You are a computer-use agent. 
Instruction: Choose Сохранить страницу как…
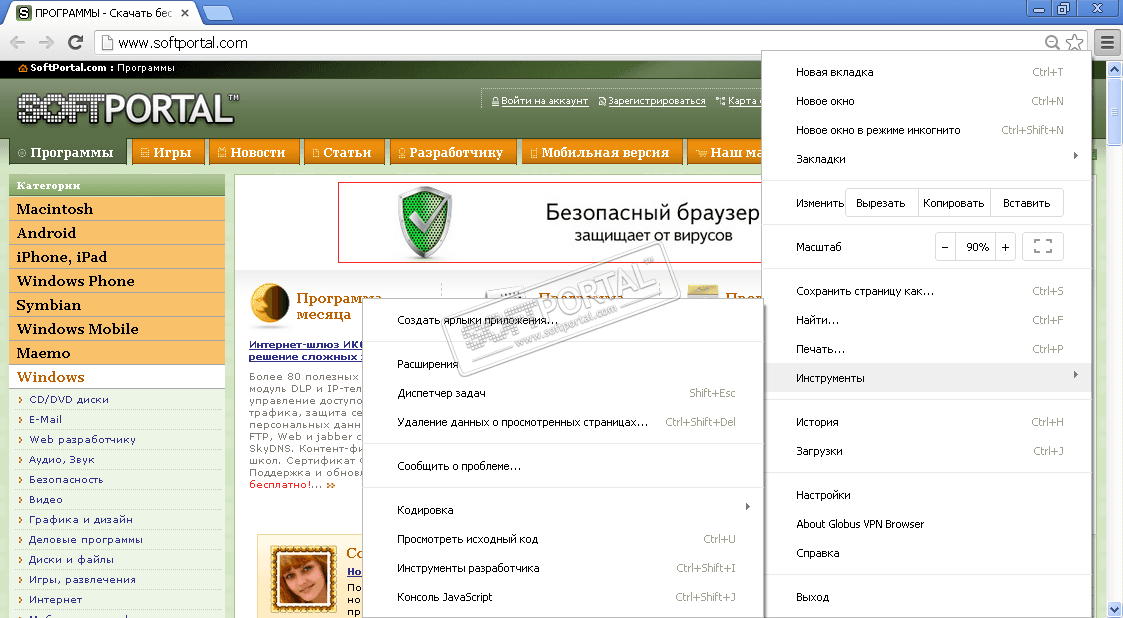(x=928, y=291)
